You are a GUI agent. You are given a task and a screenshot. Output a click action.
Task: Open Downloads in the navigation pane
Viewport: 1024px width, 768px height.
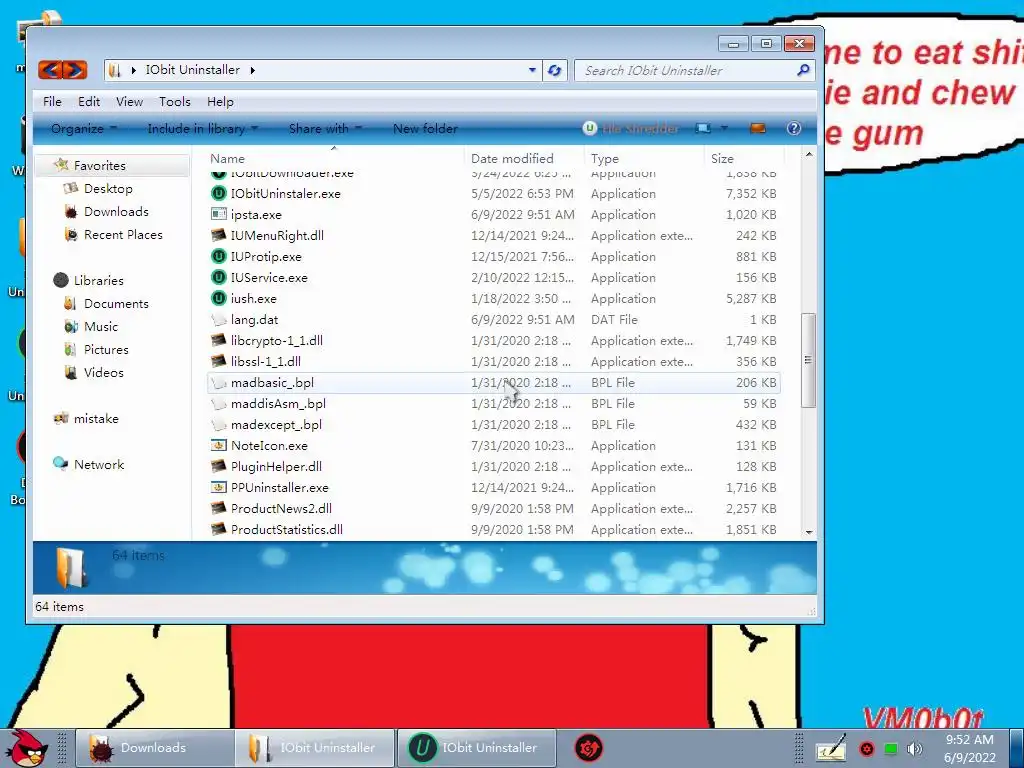(x=116, y=211)
